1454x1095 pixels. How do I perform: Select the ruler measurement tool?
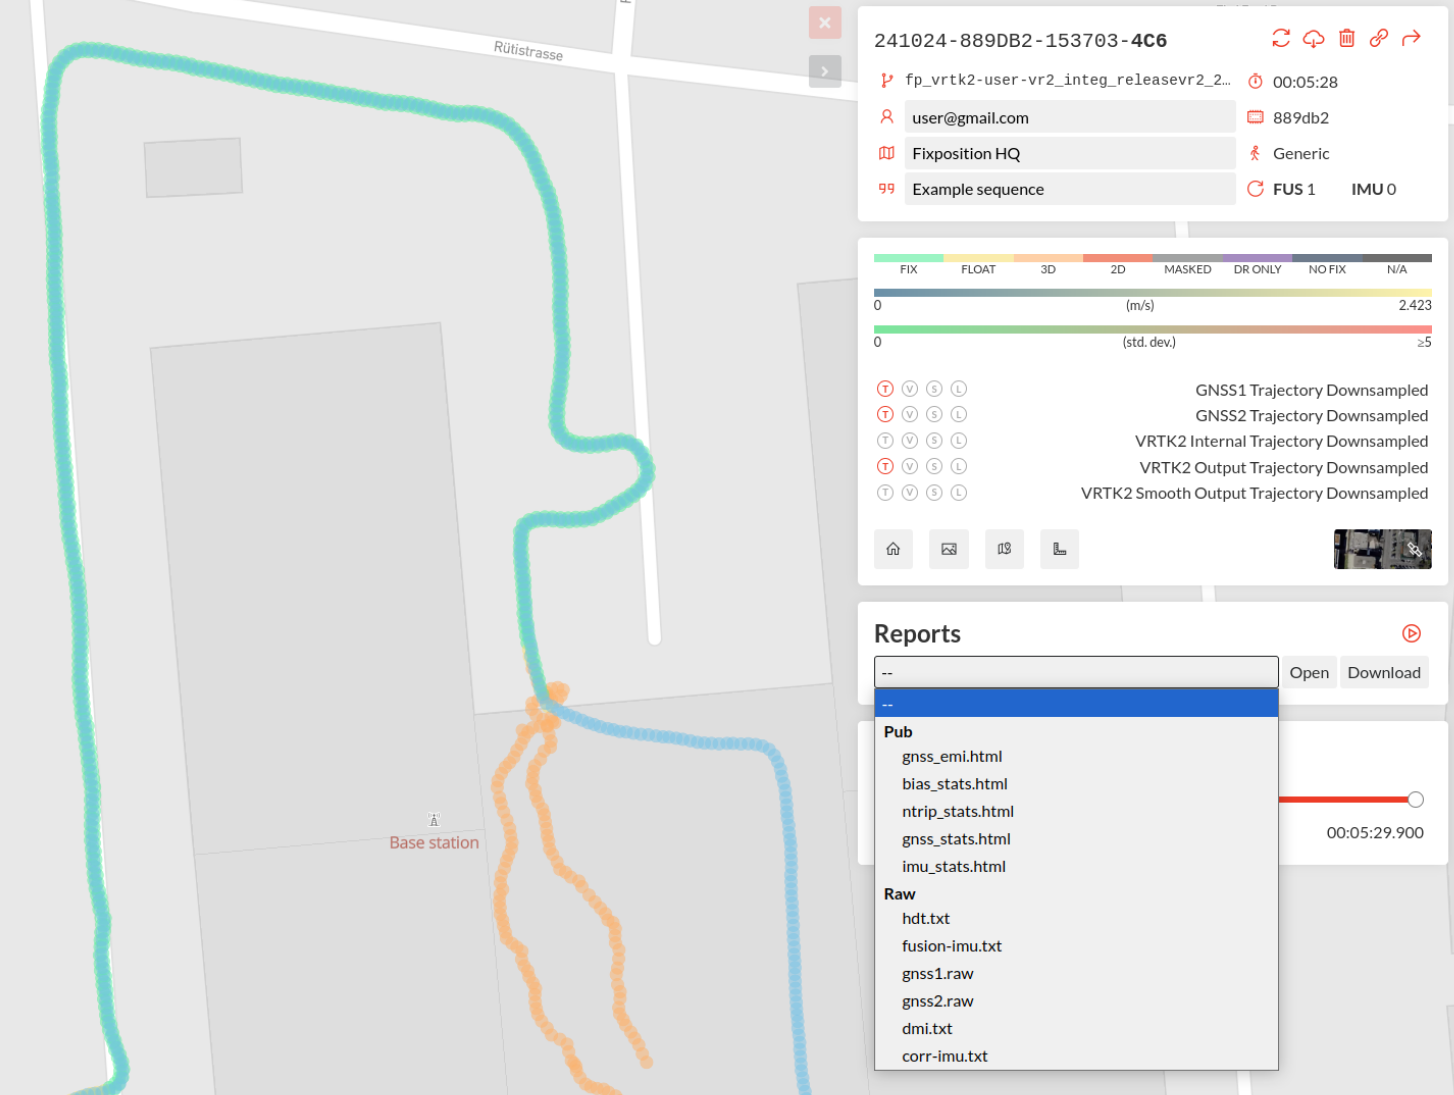click(1059, 549)
